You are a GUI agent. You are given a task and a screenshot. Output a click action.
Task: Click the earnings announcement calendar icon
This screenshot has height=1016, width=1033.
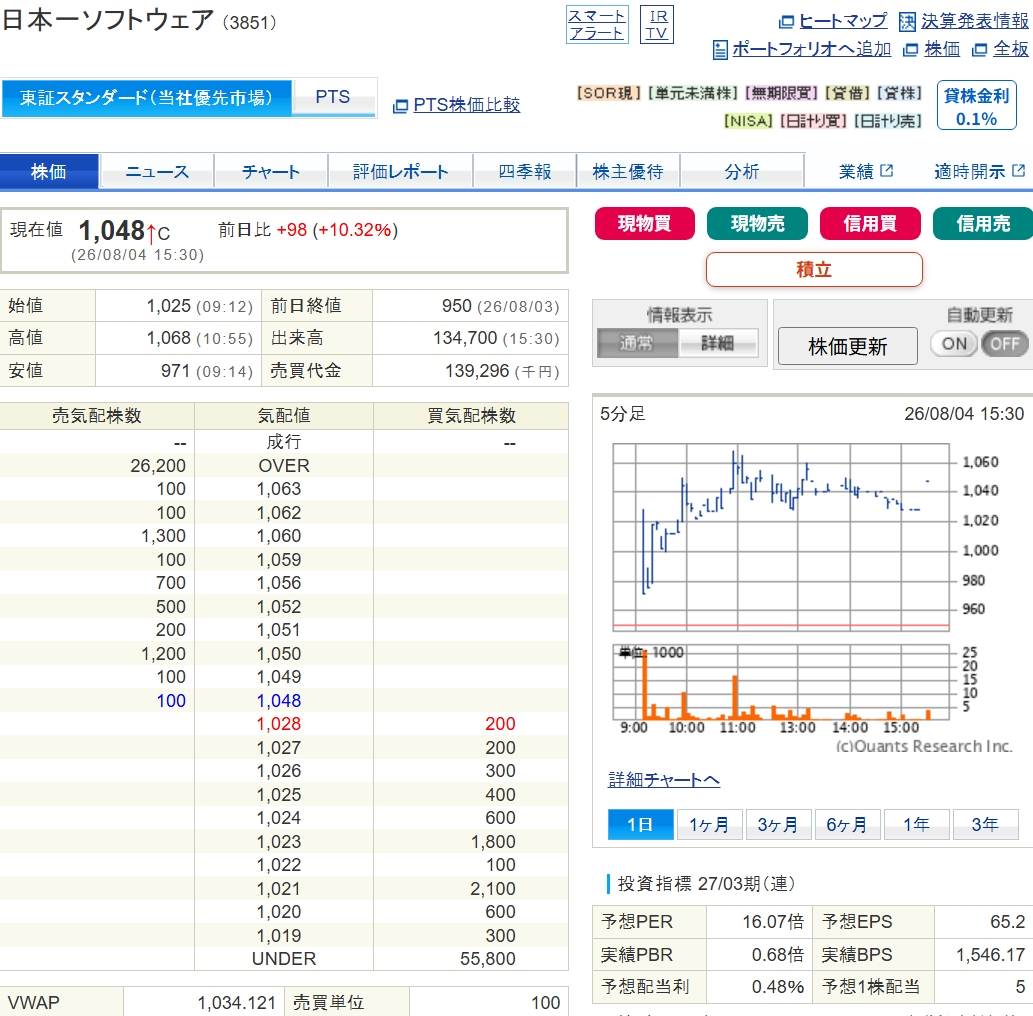tap(907, 22)
